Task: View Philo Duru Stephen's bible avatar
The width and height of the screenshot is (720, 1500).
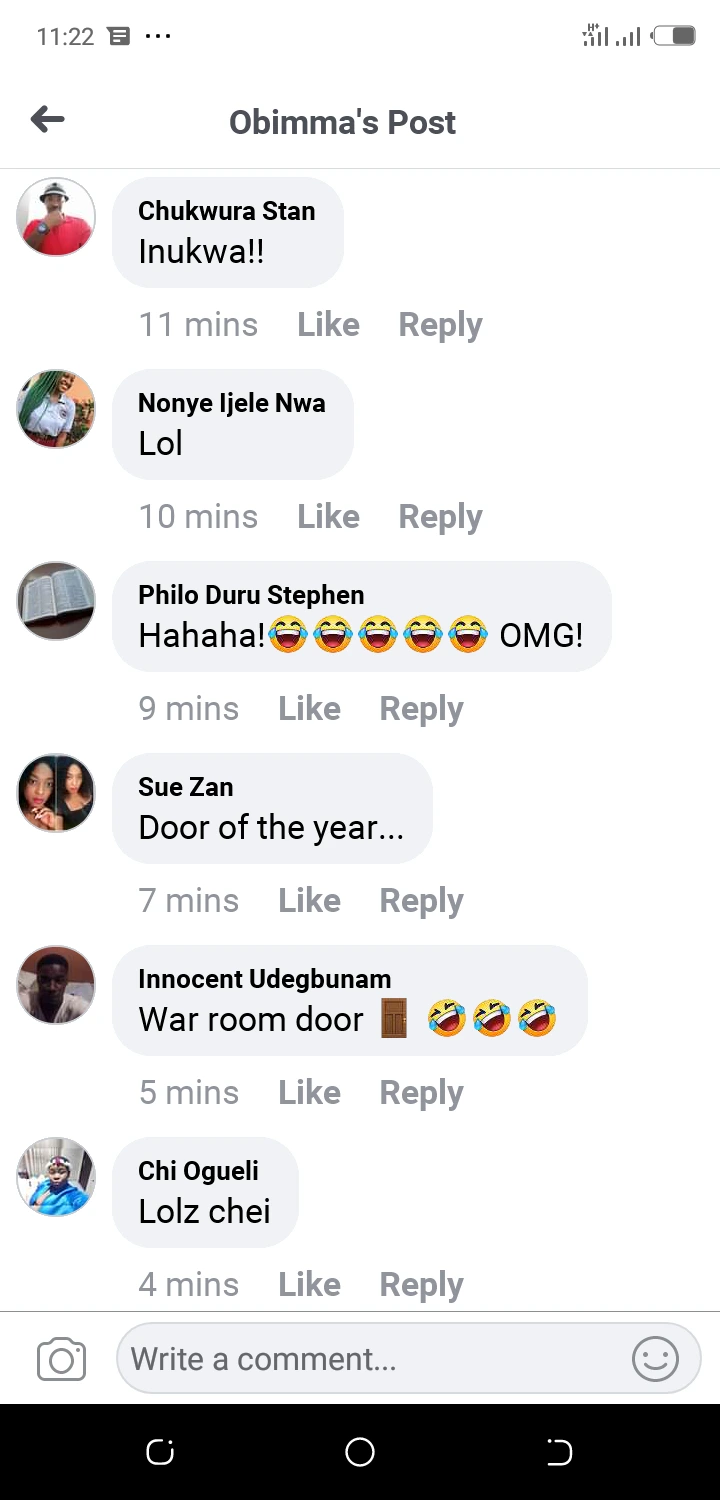Action: pos(56,601)
